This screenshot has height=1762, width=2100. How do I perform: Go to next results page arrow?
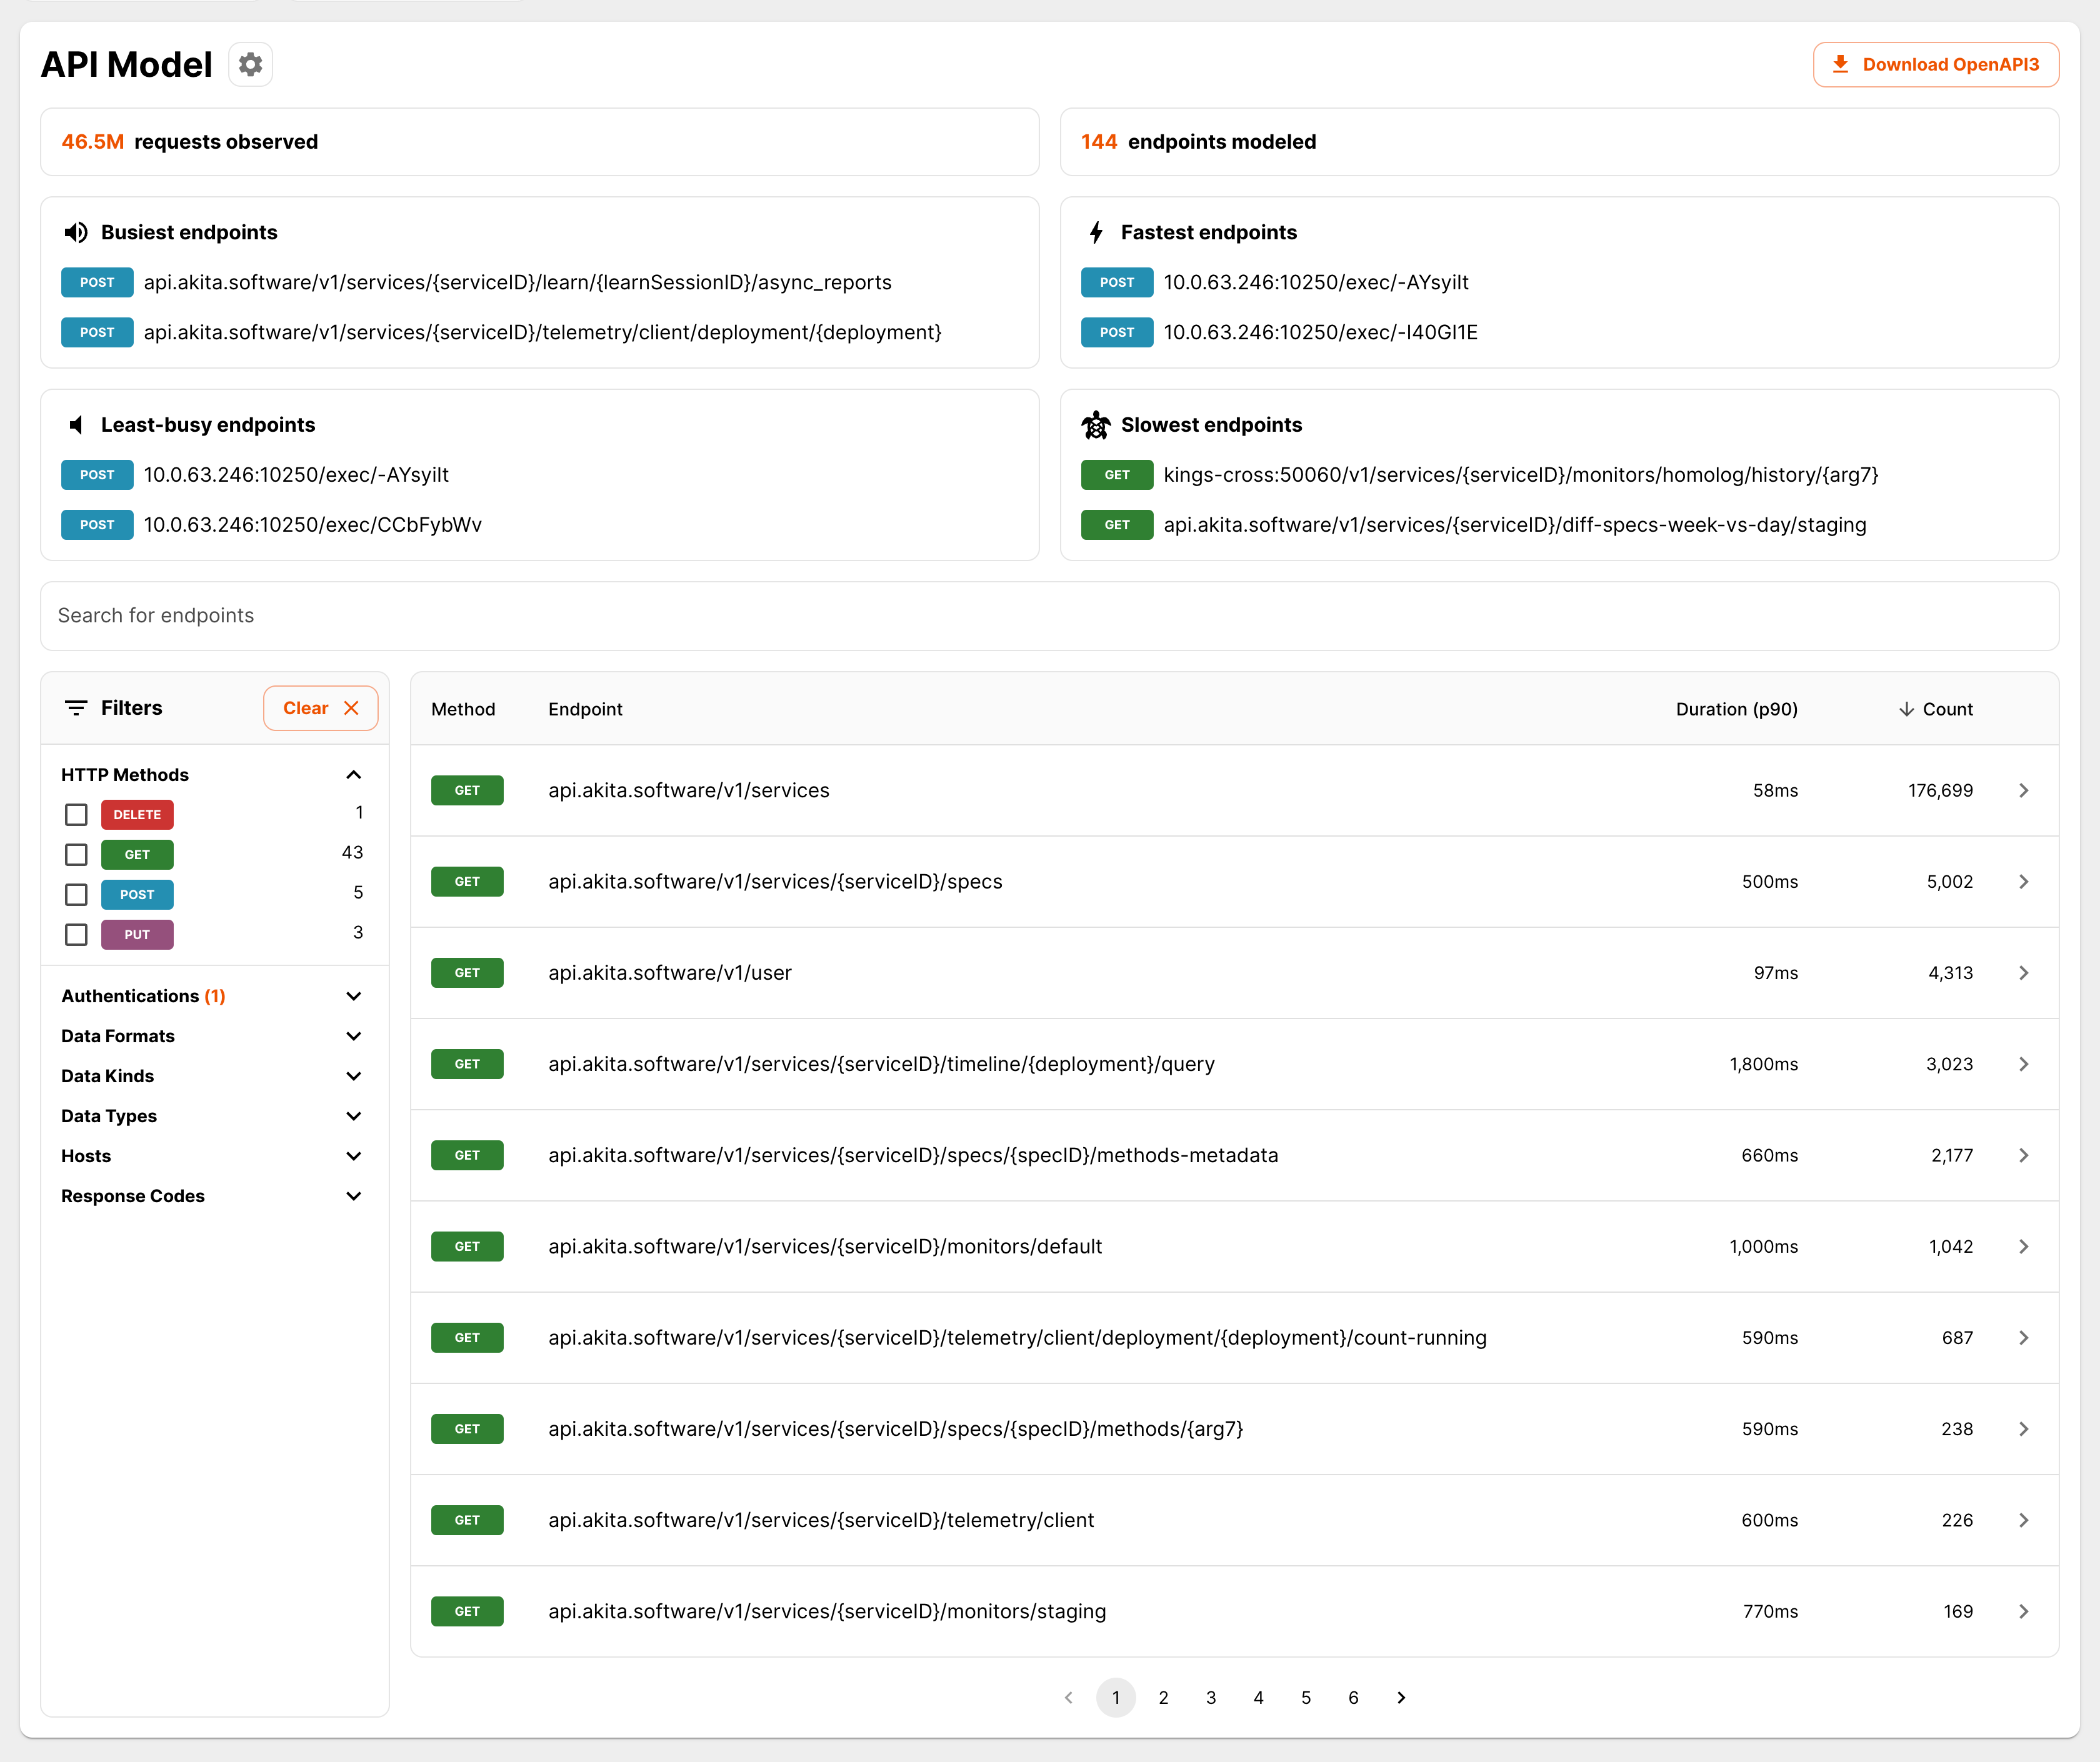point(1401,1697)
